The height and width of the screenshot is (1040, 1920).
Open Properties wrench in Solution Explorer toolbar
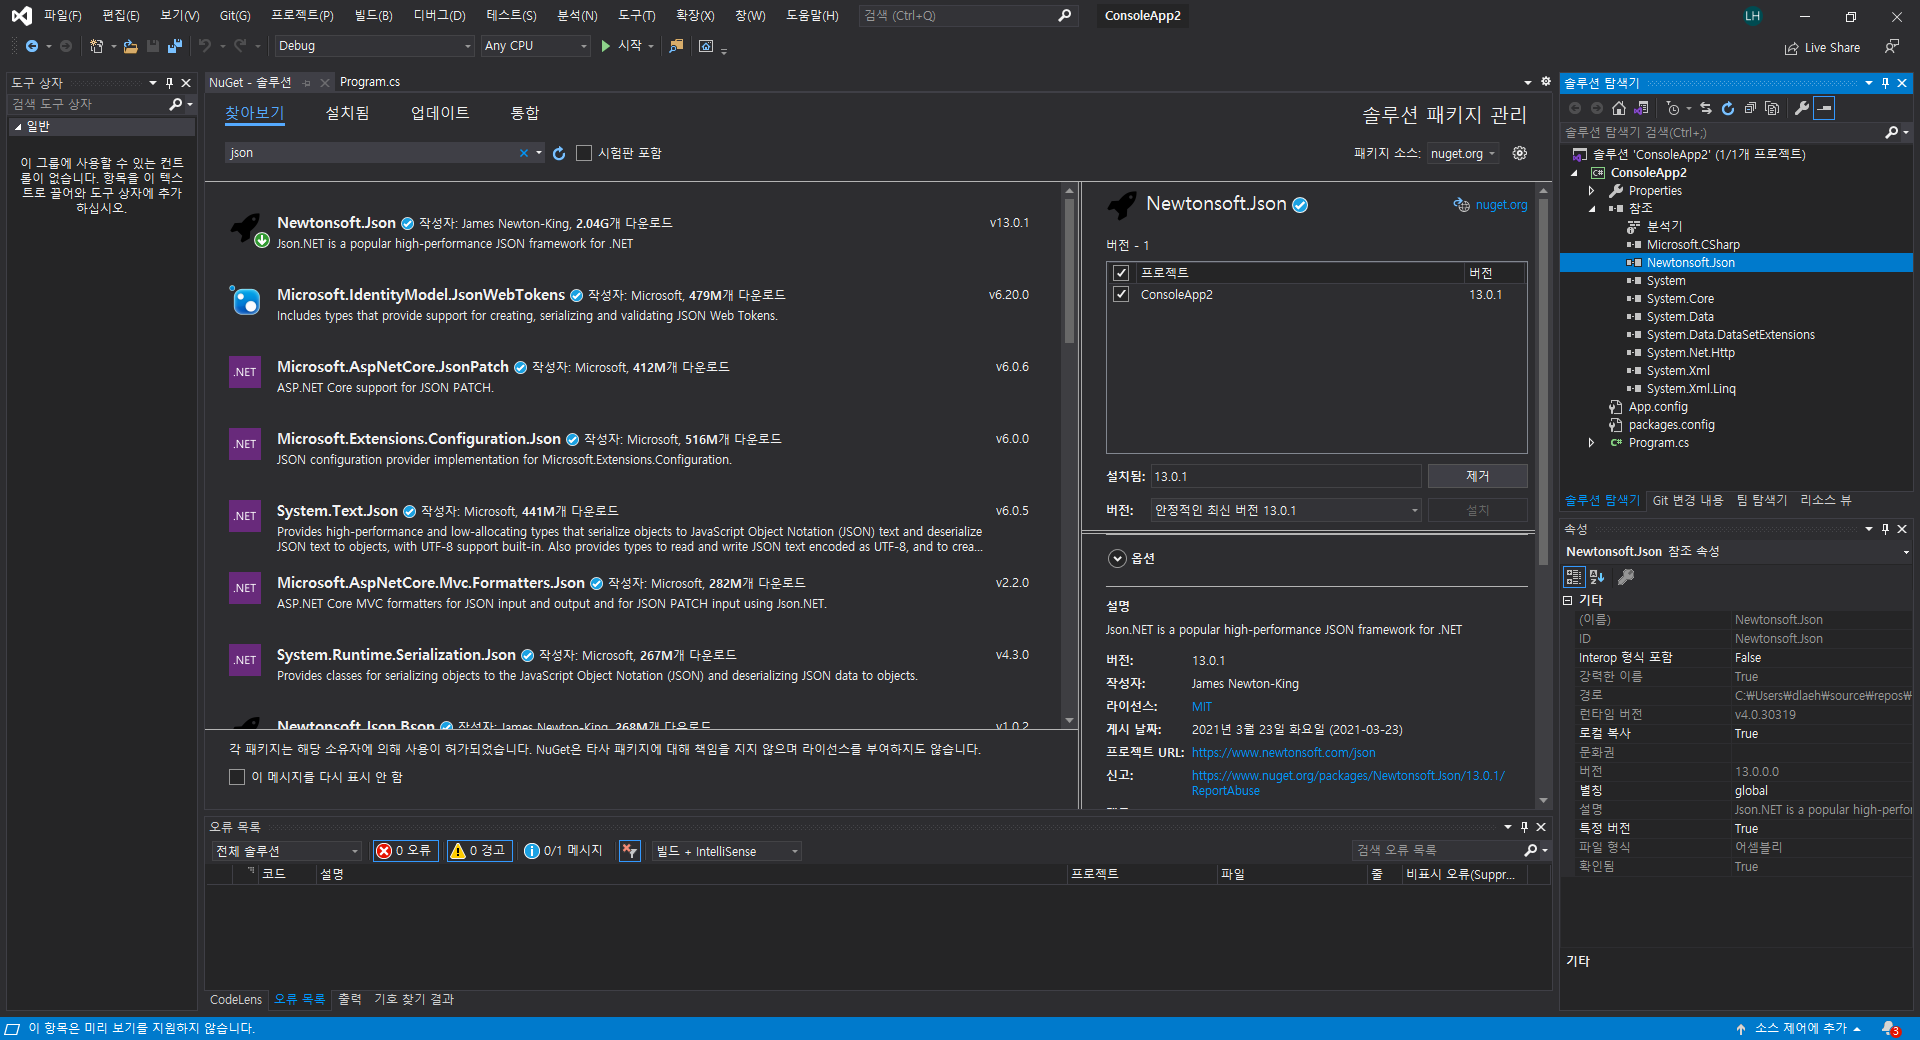pyautogui.click(x=1802, y=108)
